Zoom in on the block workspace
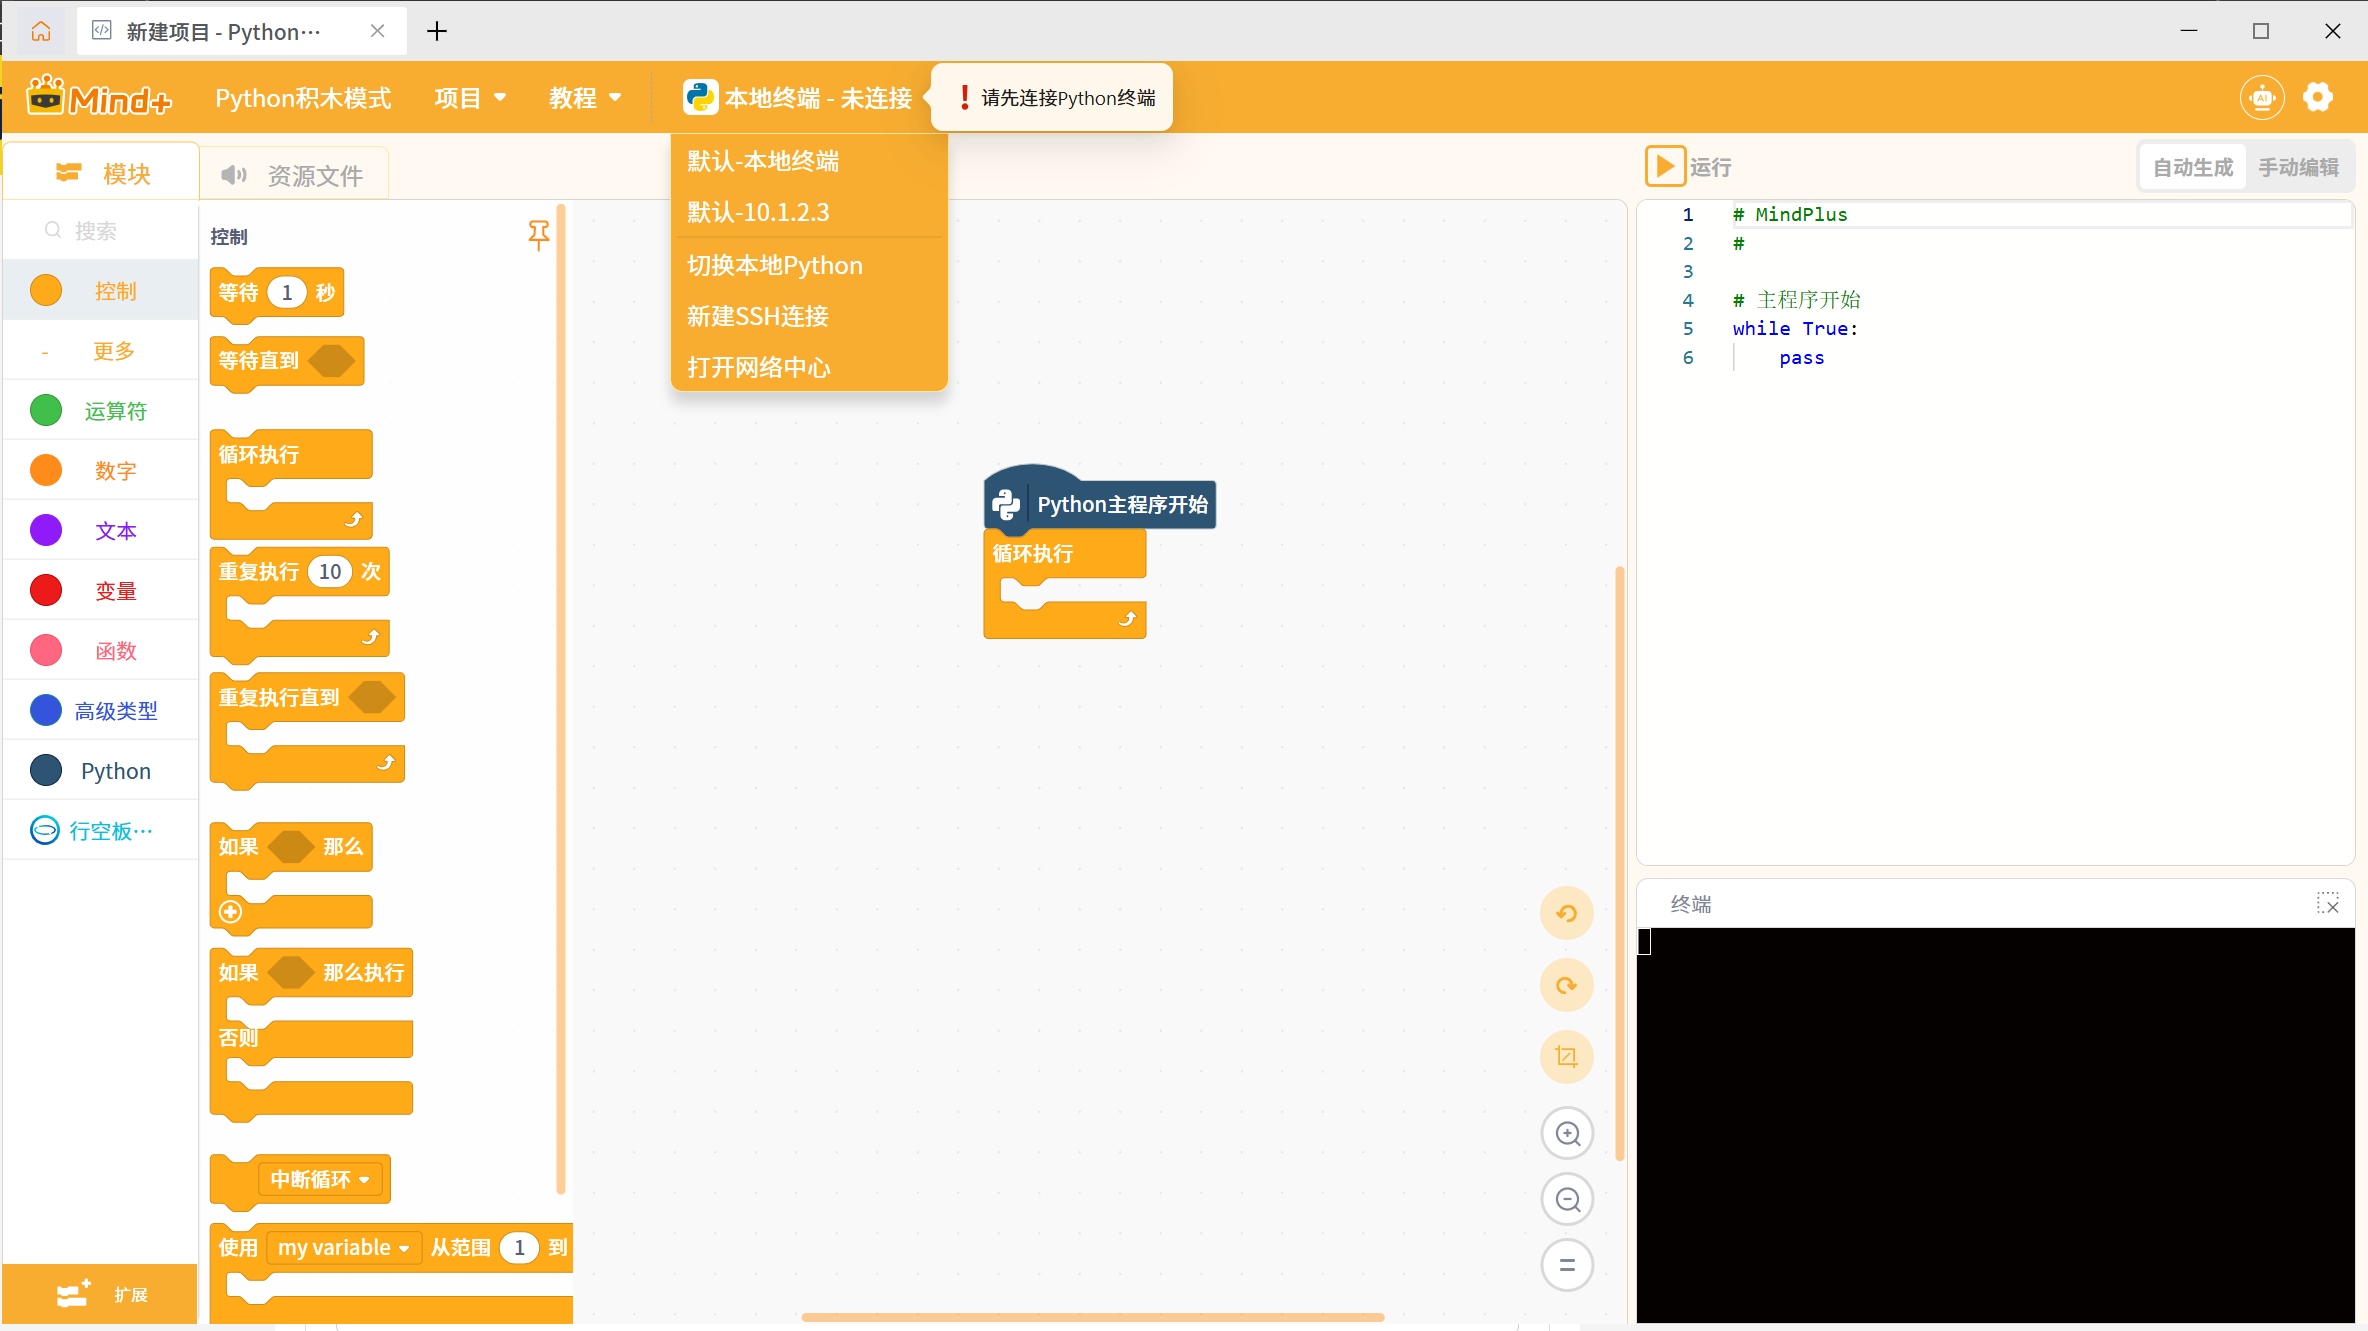The width and height of the screenshot is (2368, 1331). (1567, 1133)
